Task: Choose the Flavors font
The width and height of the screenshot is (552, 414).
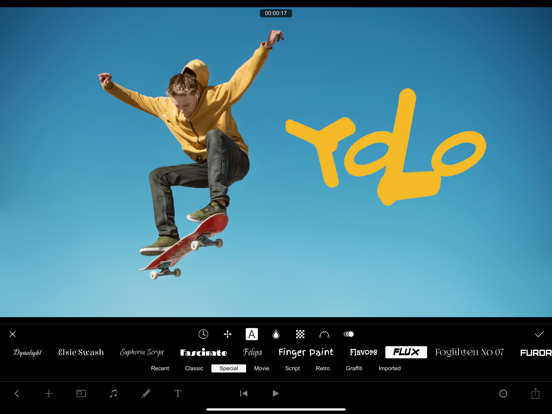Action: click(x=363, y=352)
